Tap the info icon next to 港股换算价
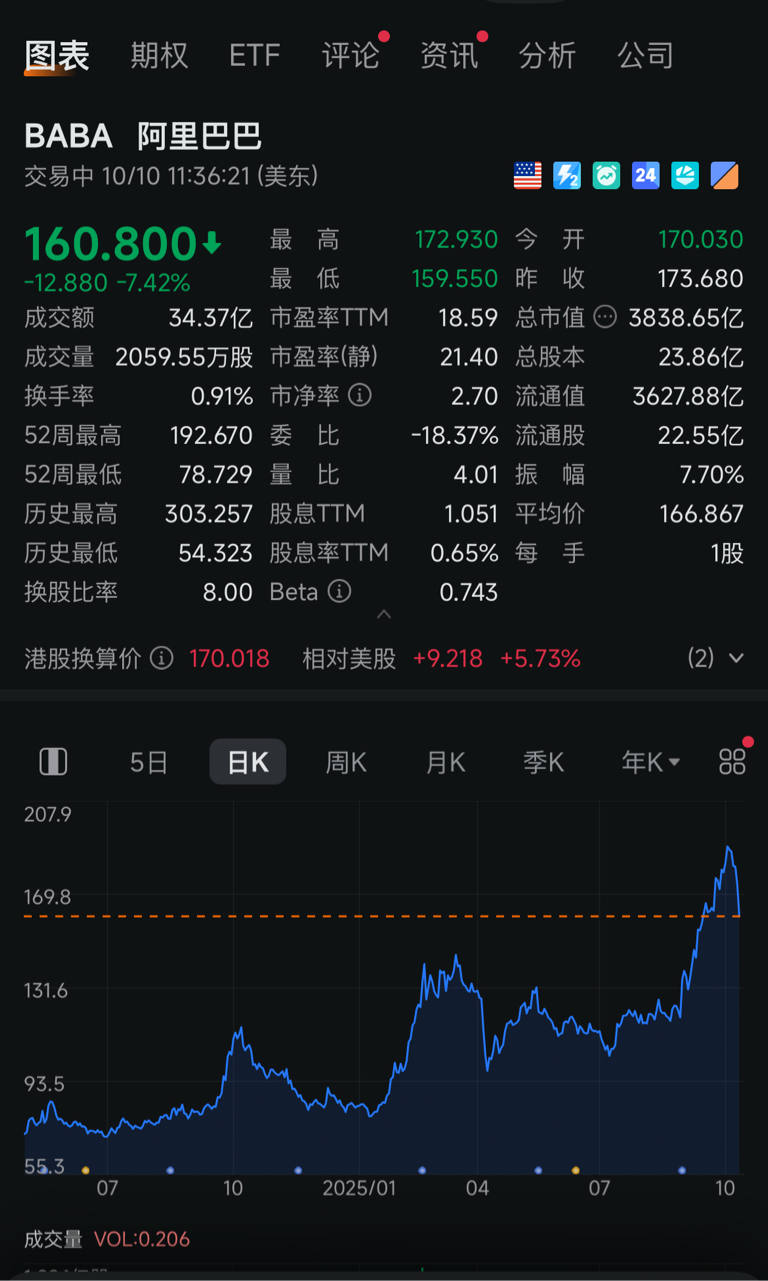 [x=162, y=658]
